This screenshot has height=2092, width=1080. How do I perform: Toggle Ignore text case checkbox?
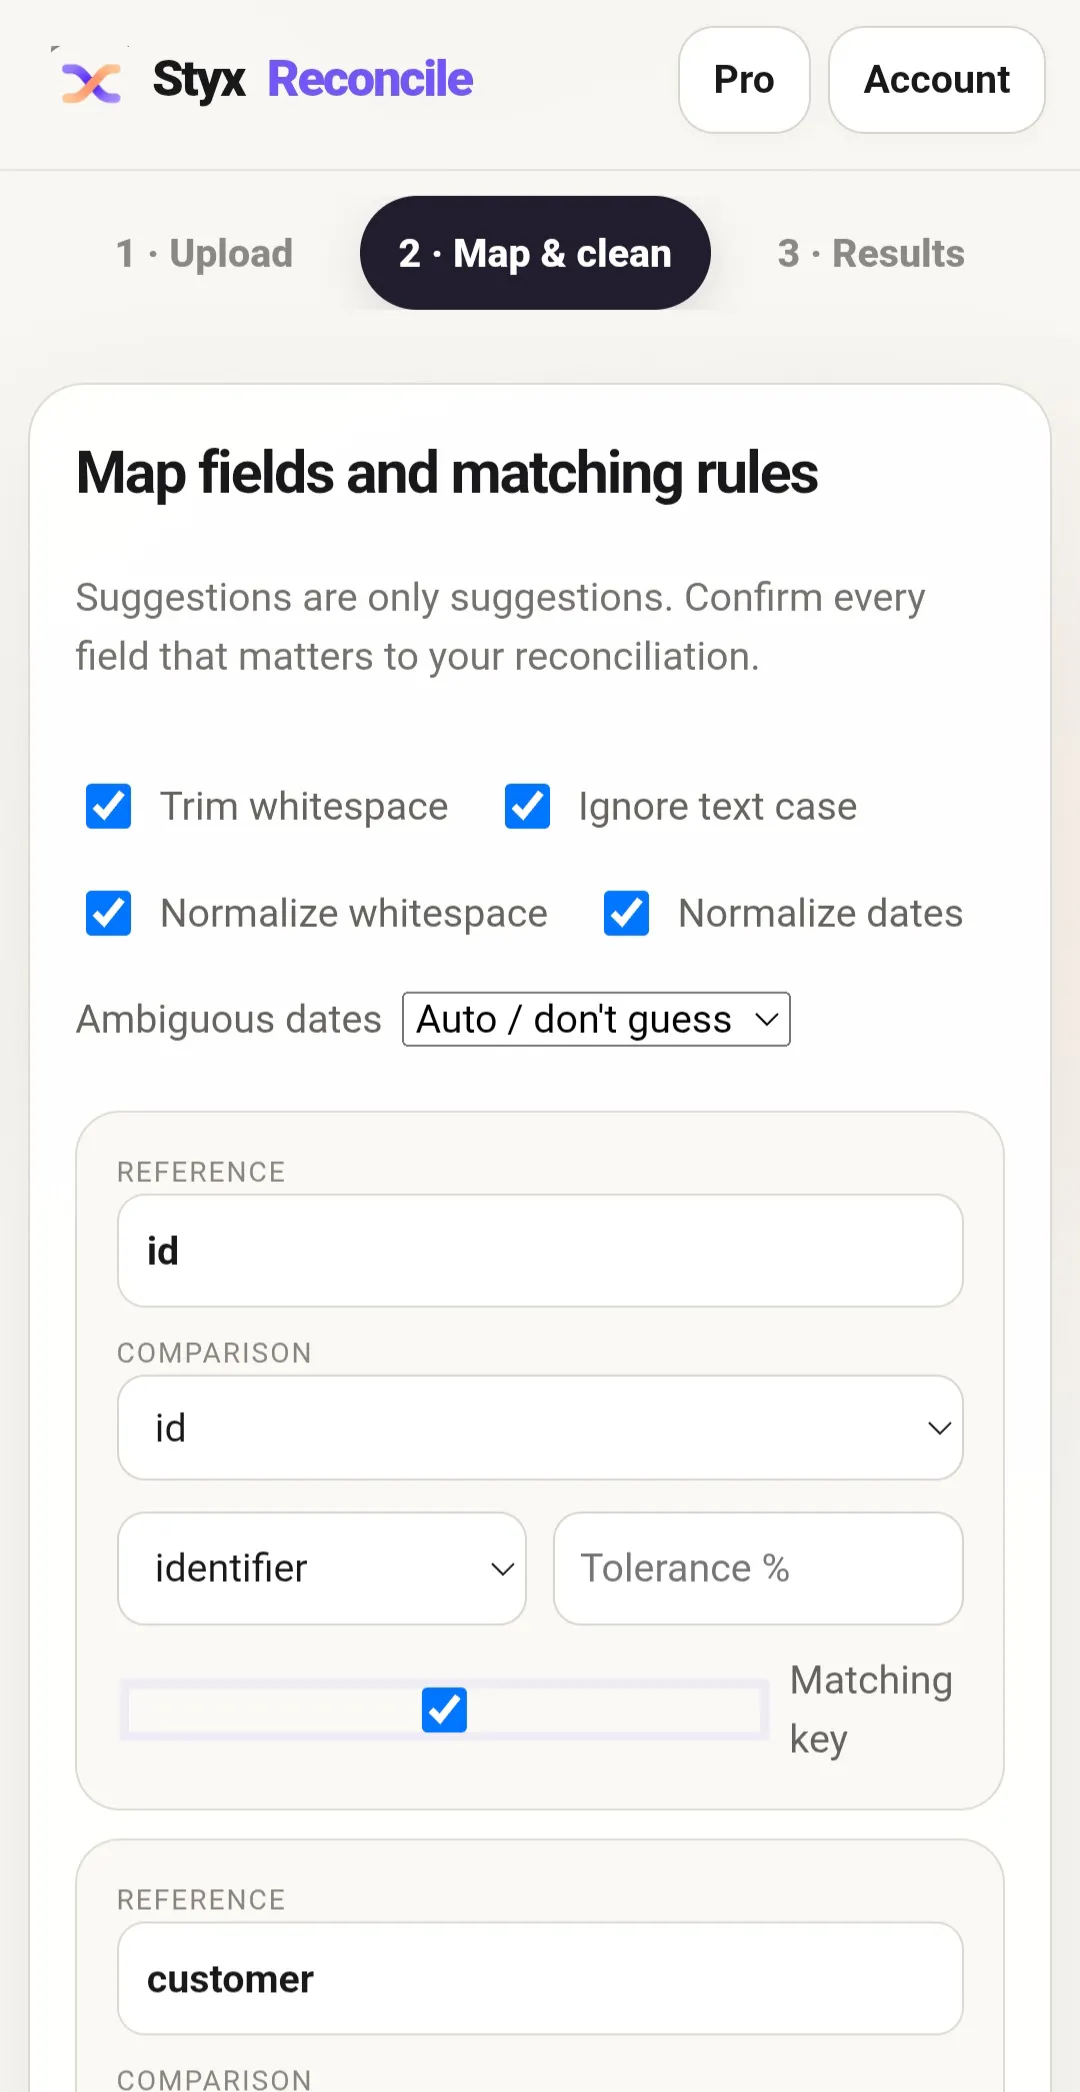click(x=528, y=807)
